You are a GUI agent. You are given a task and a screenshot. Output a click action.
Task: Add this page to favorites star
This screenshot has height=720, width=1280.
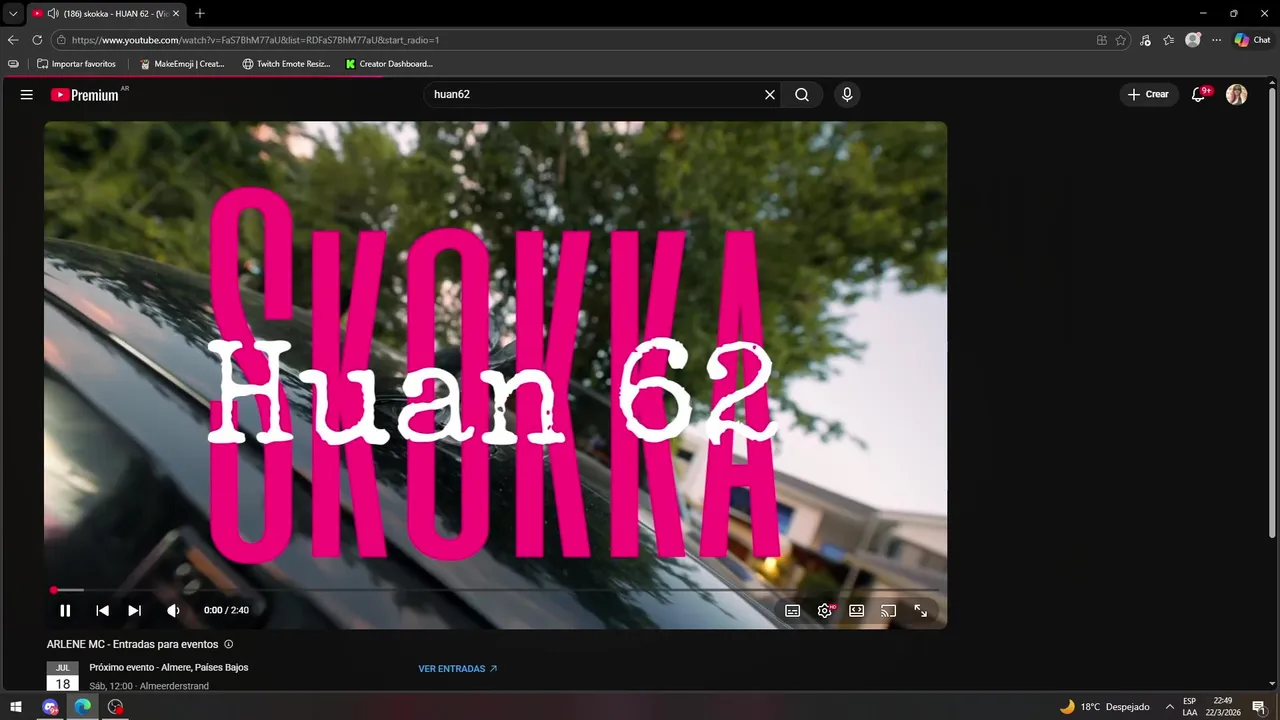point(1121,40)
